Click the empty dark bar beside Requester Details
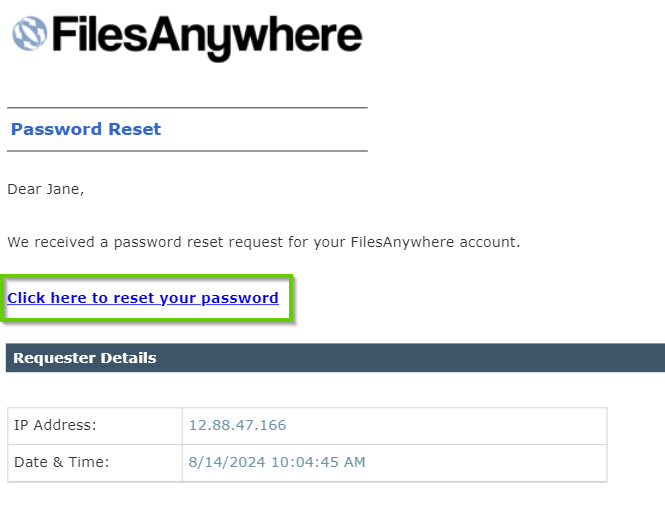This screenshot has height=508, width=665. (411, 358)
